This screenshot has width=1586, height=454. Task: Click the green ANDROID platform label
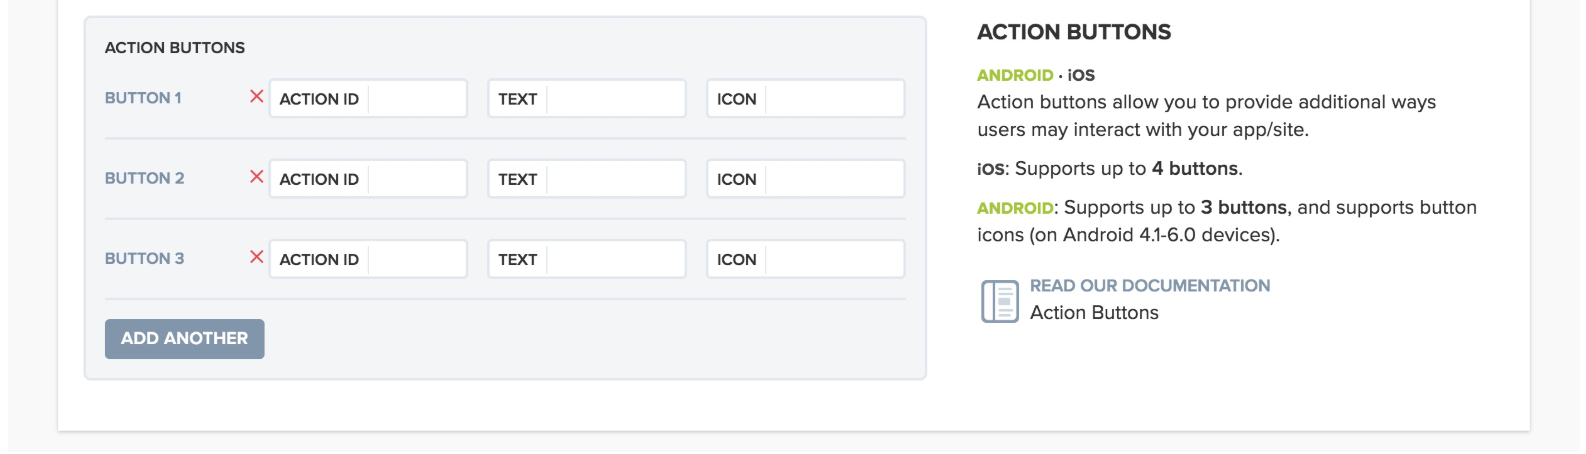point(1015,75)
